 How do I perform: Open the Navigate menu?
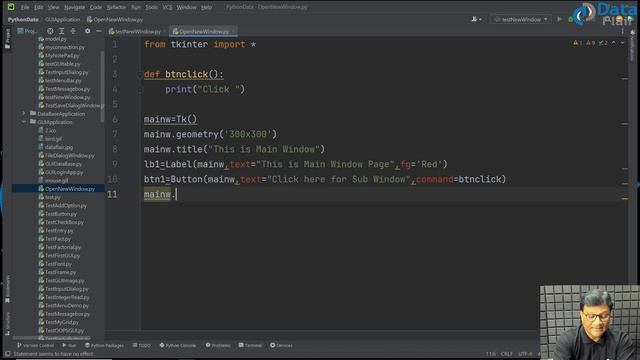click(x=74, y=7)
